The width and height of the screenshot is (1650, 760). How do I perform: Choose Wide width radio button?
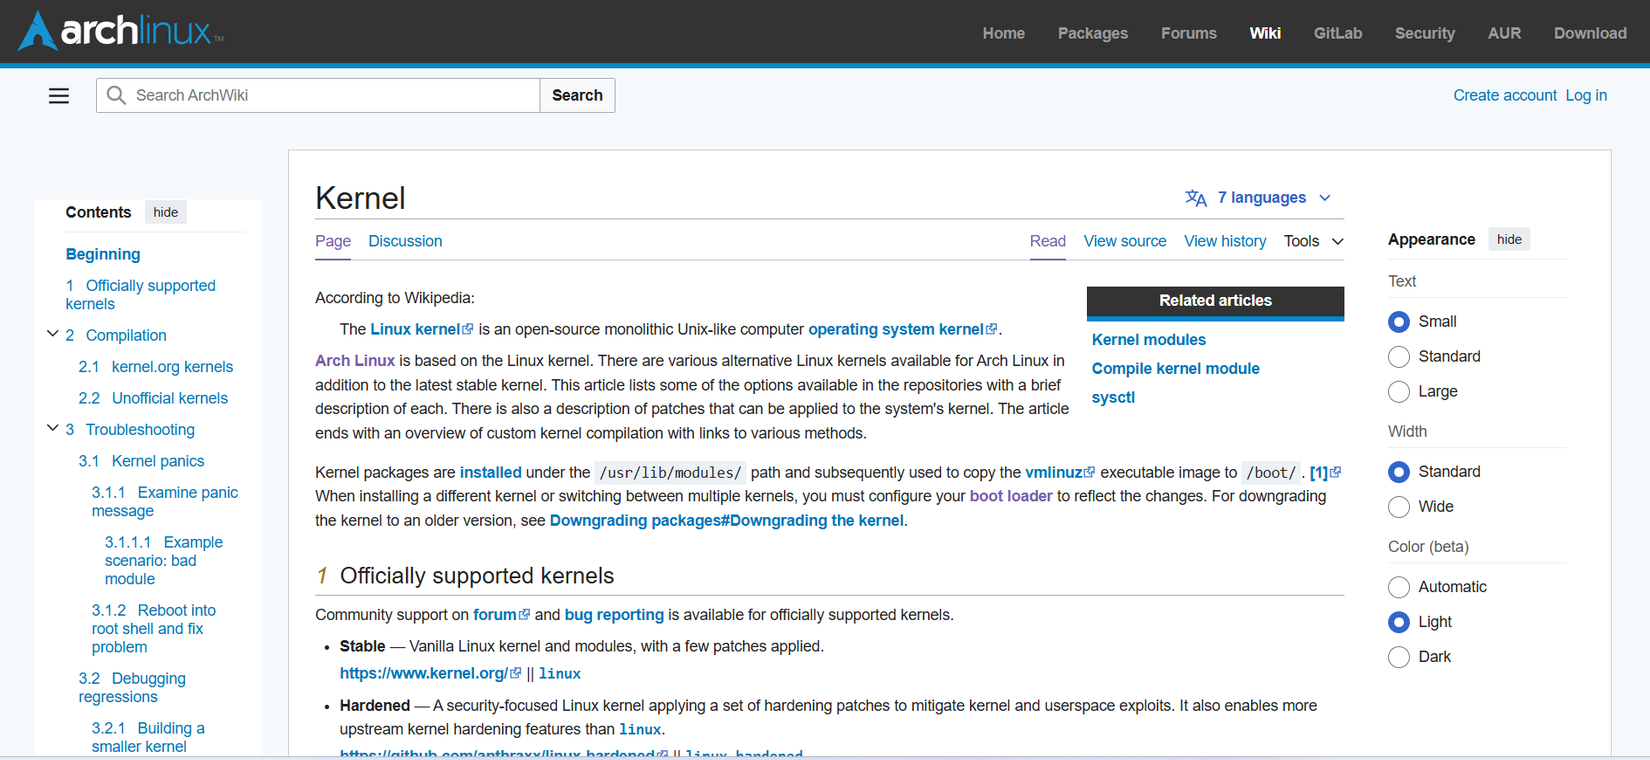point(1399,507)
